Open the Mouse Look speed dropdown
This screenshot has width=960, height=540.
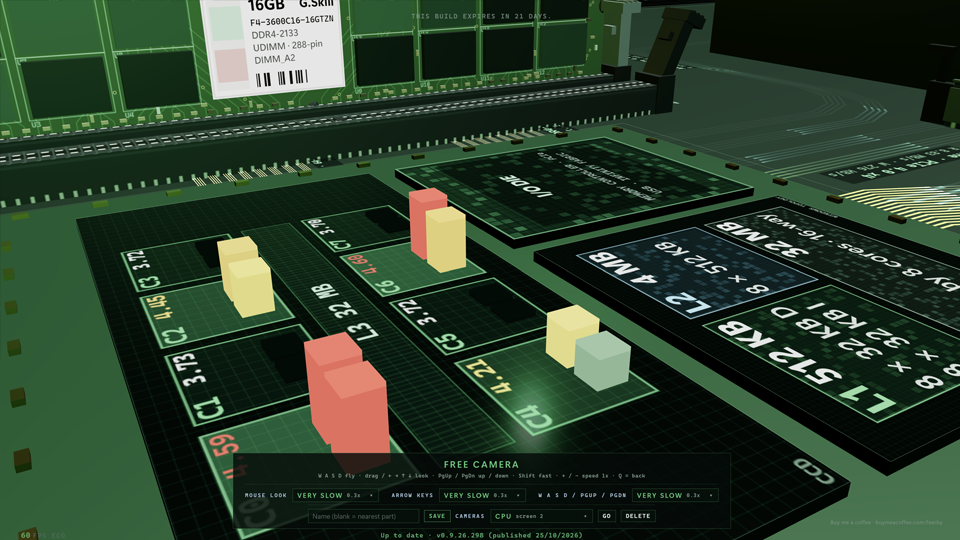(x=335, y=495)
